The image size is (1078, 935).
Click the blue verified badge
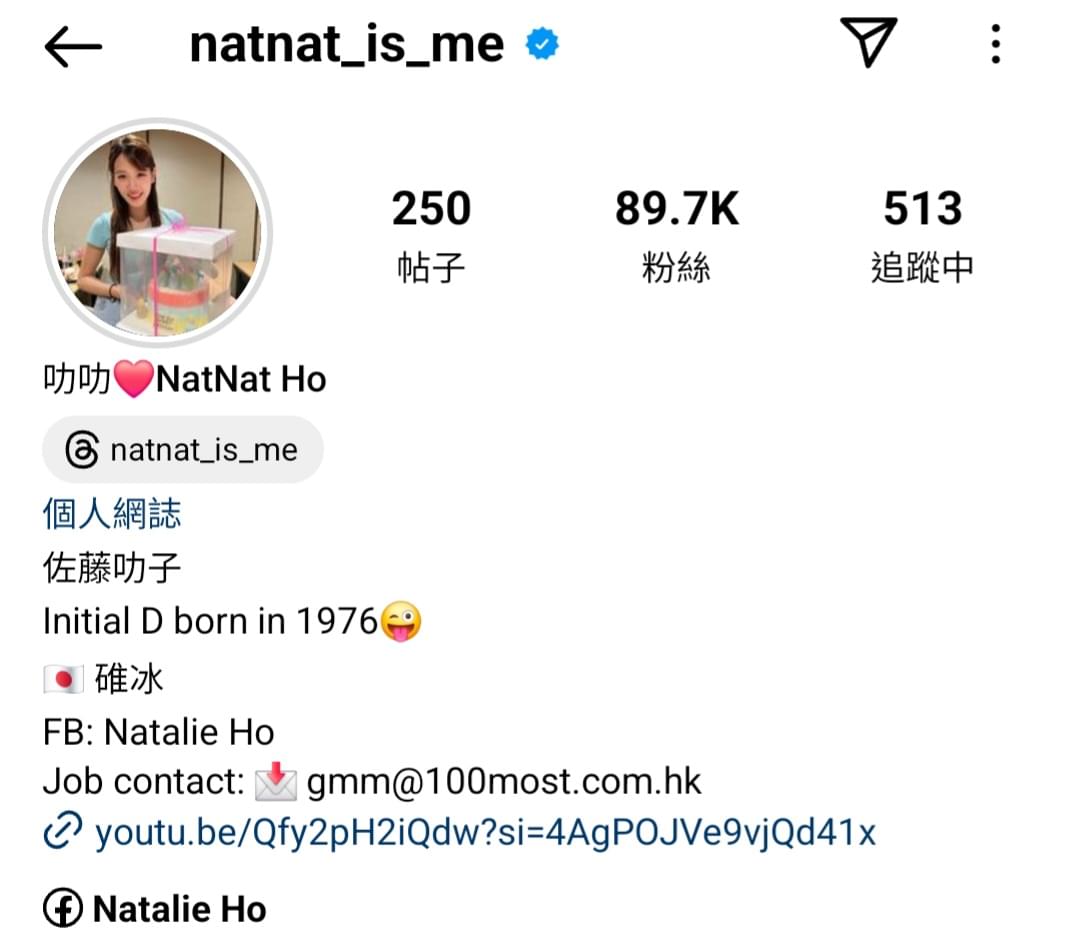coord(542,45)
